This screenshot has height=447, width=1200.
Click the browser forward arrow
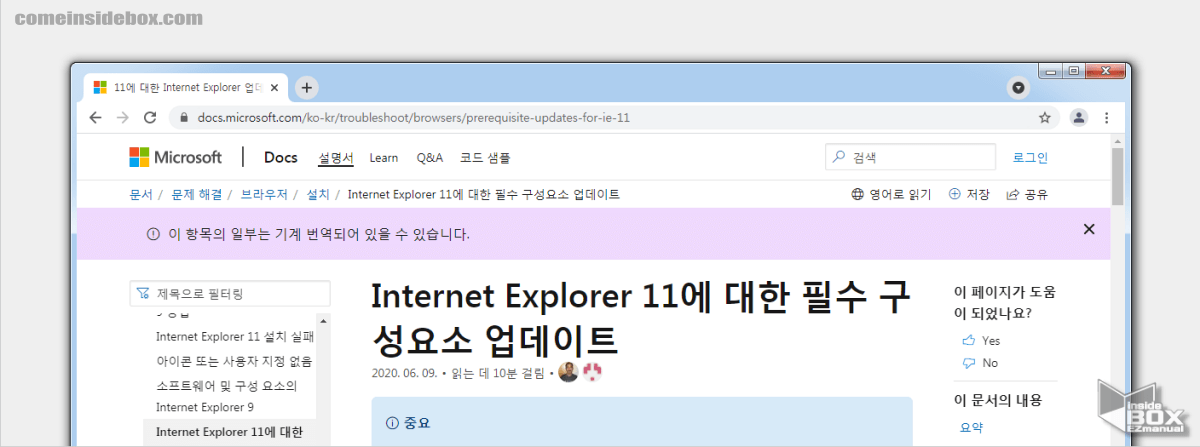point(122,117)
